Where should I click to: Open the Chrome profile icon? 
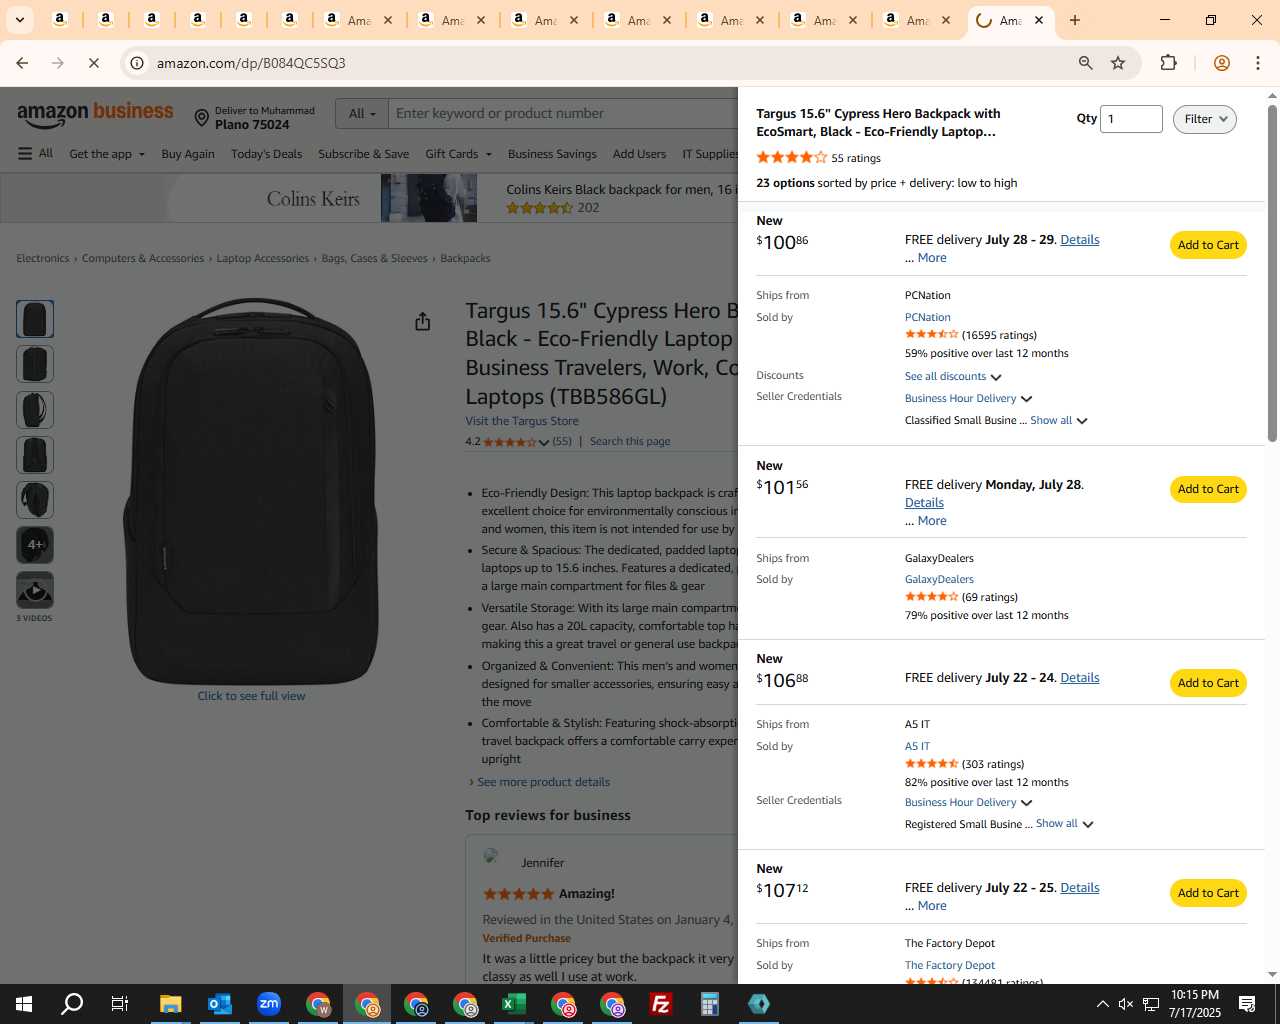[1221, 63]
